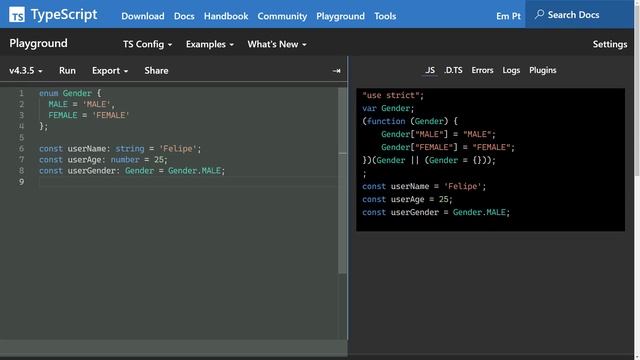The height and width of the screenshot is (360, 640).
Task: Click the editor vertical scrollbar
Action: (x=342, y=180)
